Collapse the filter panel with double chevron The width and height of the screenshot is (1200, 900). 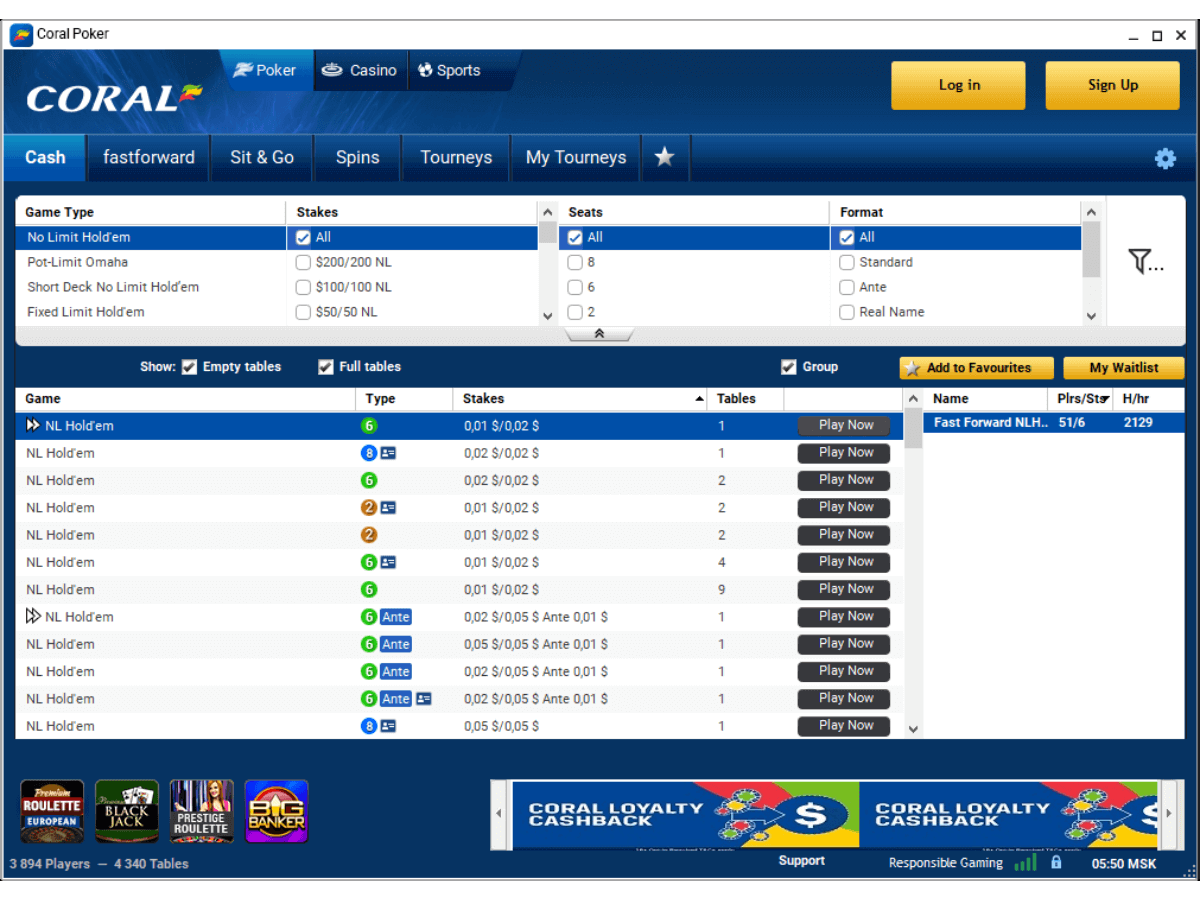click(x=599, y=334)
